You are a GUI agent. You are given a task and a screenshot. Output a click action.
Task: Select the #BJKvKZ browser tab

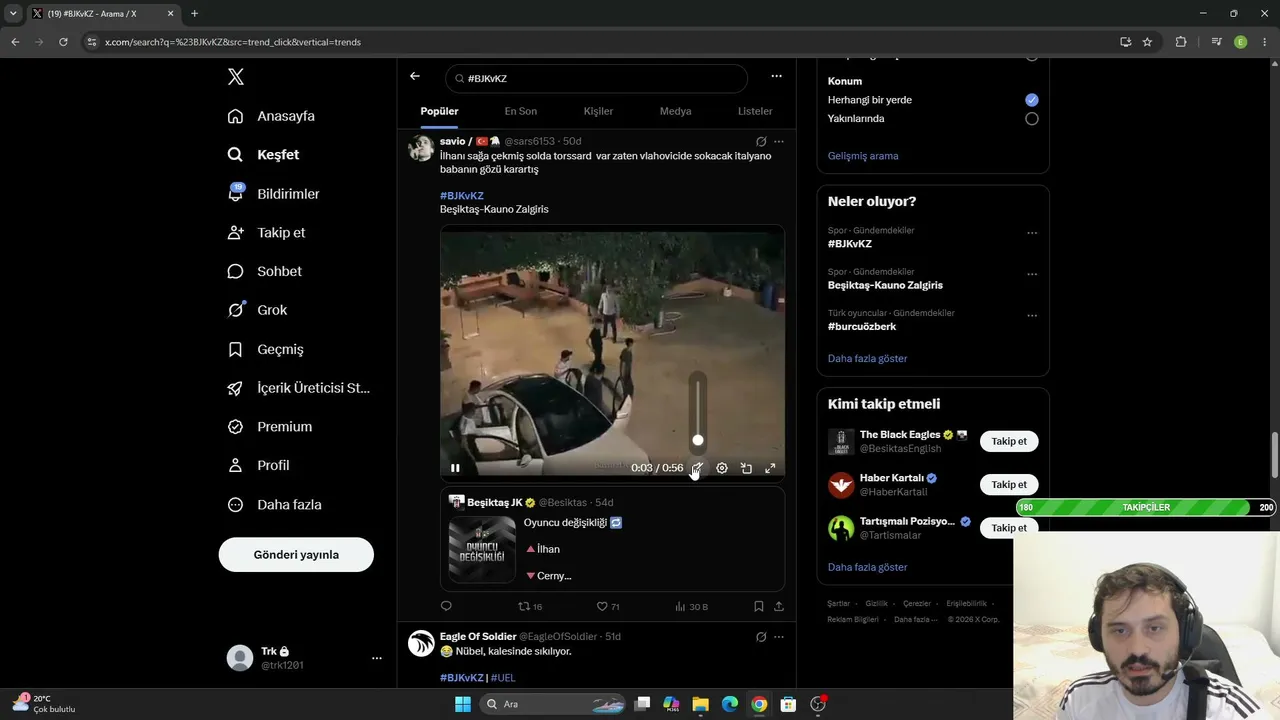click(102, 14)
